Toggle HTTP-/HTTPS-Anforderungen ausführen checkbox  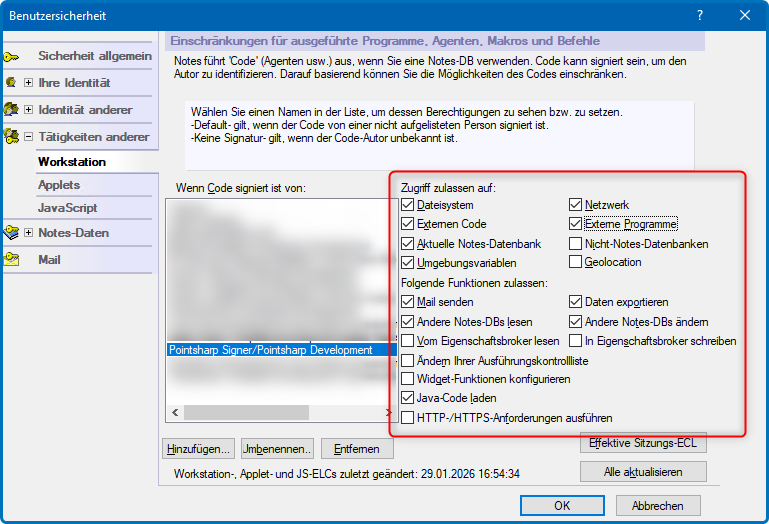pyautogui.click(x=407, y=418)
